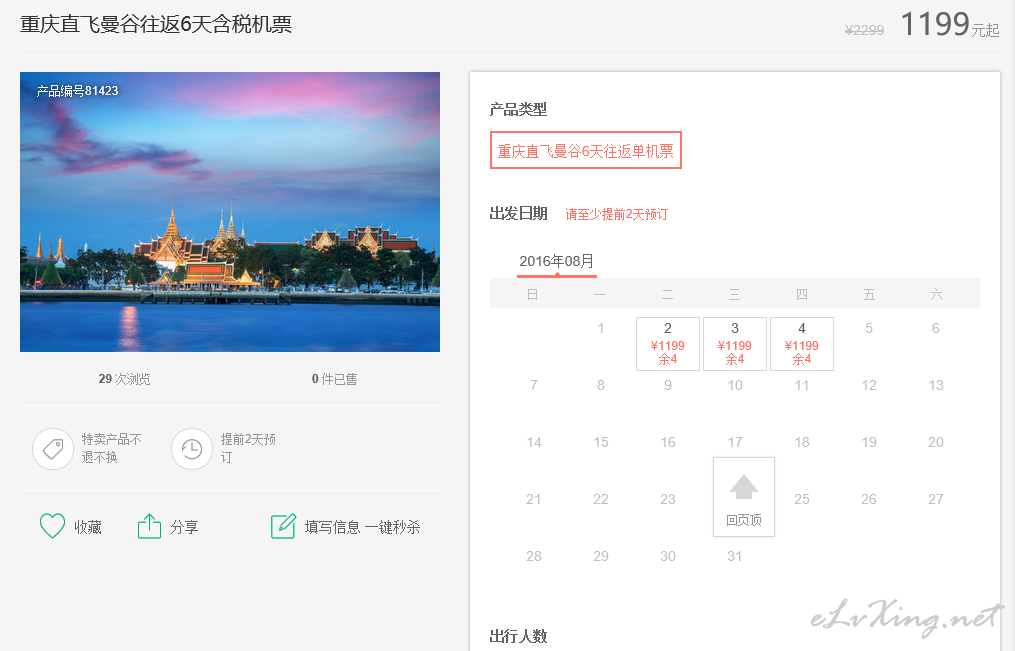
Task: Click the 分享 label
Action: click(184, 527)
